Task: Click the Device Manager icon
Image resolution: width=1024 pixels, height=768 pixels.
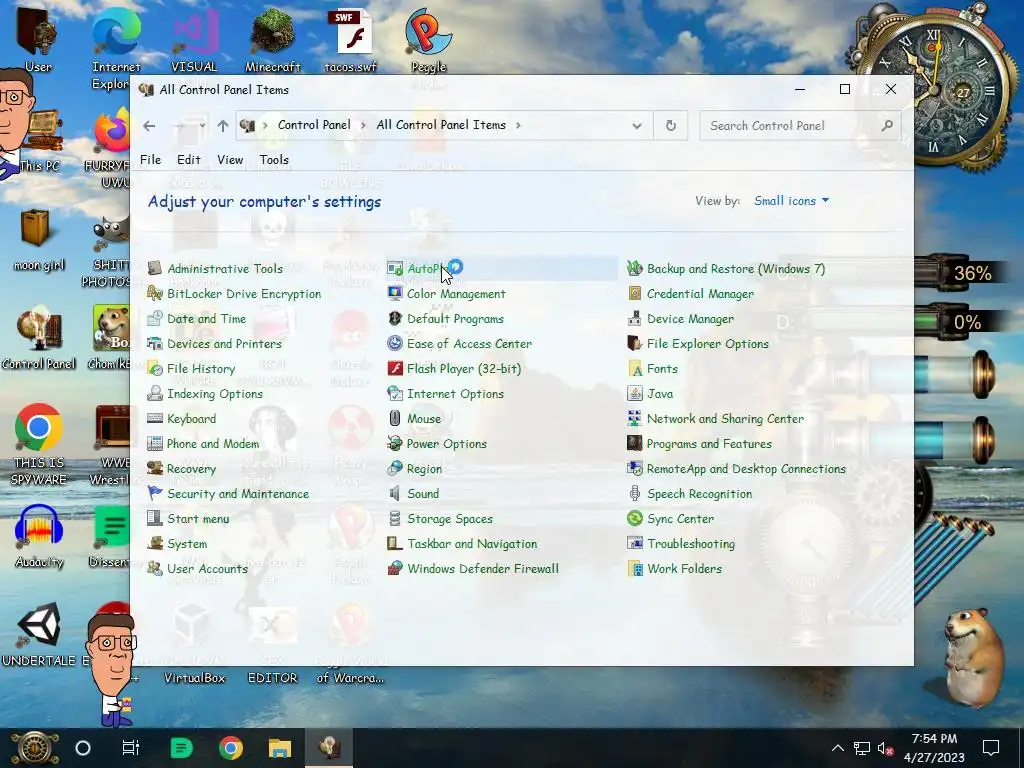Action: coord(634,319)
